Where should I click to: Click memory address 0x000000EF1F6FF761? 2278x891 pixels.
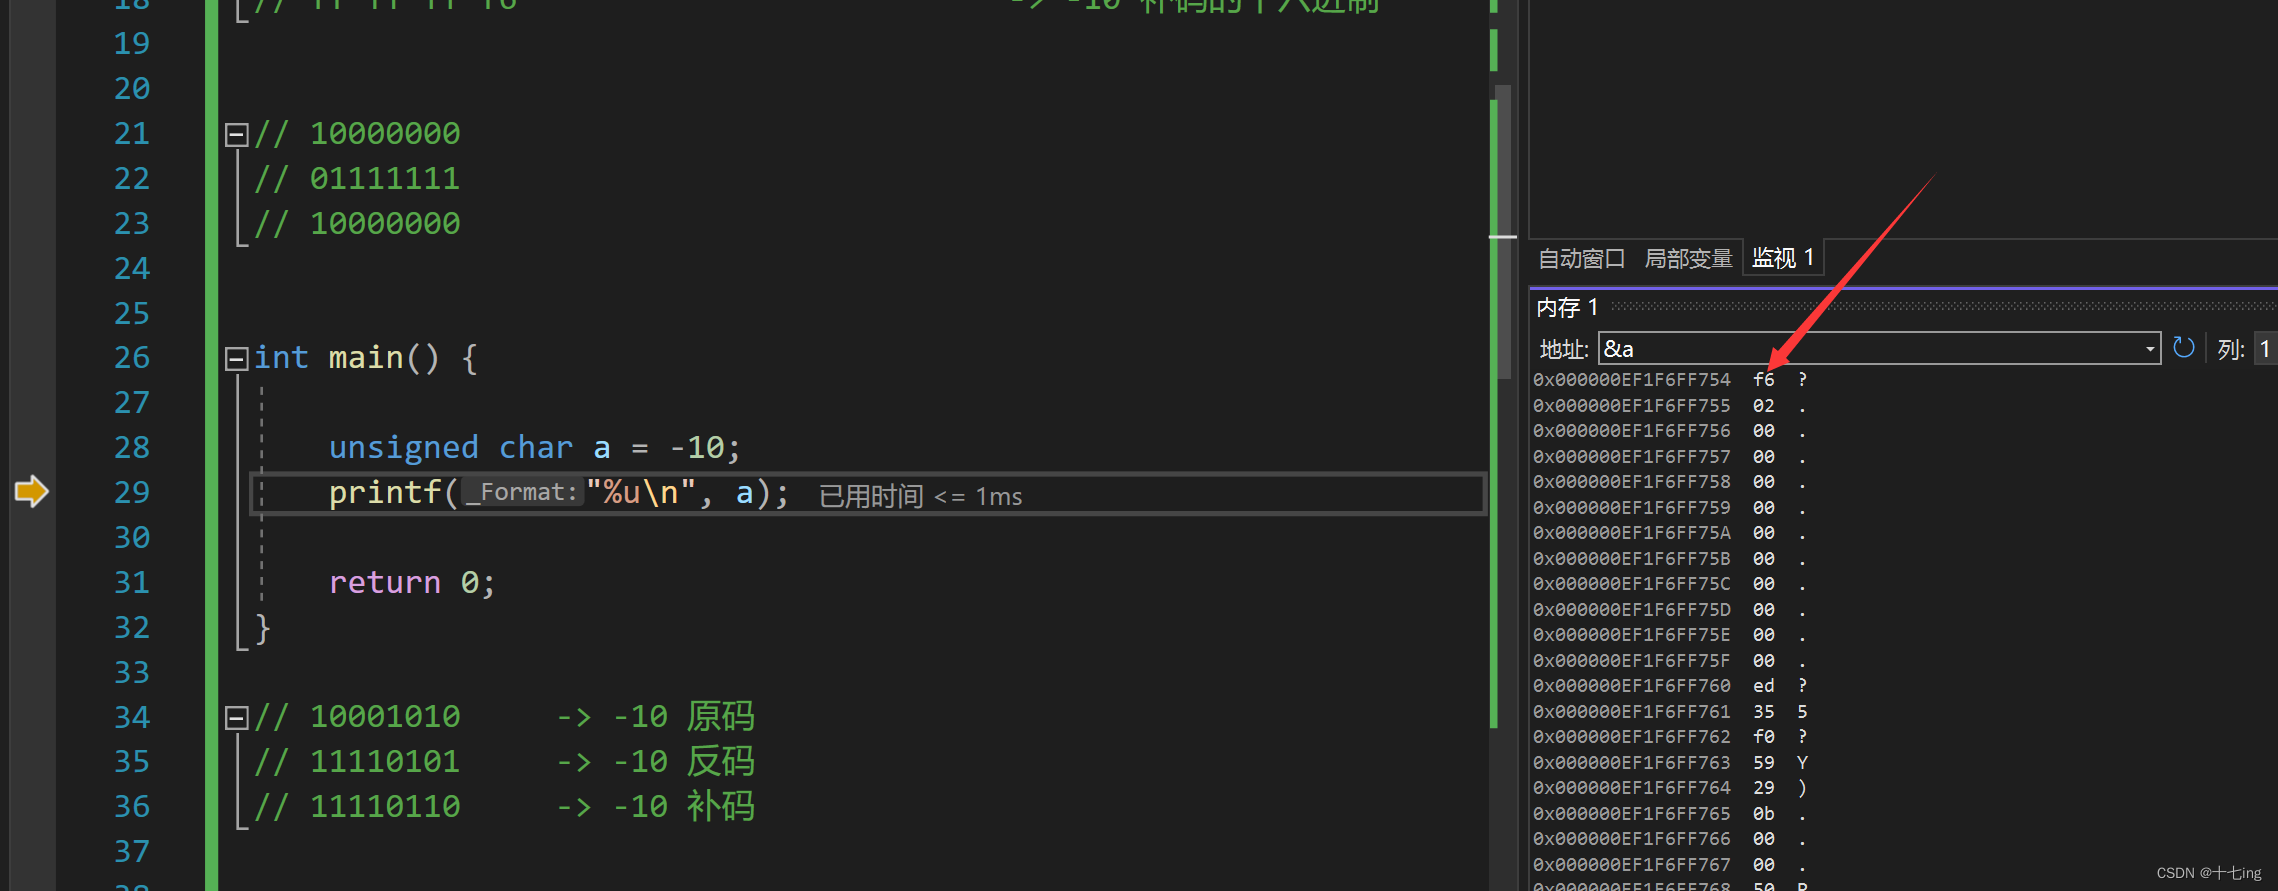[1631, 712]
